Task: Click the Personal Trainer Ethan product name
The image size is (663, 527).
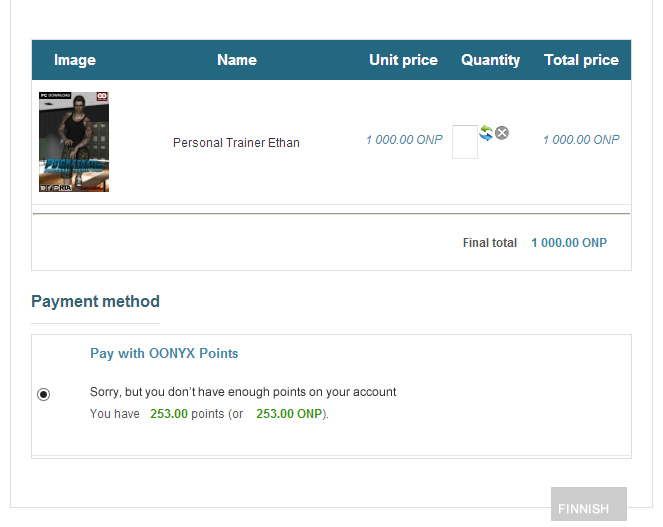Action: point(236,143)
